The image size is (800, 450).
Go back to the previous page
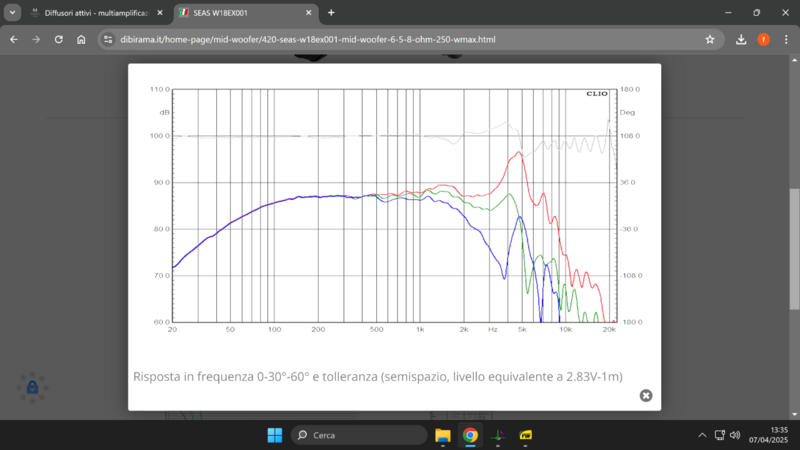14,39
